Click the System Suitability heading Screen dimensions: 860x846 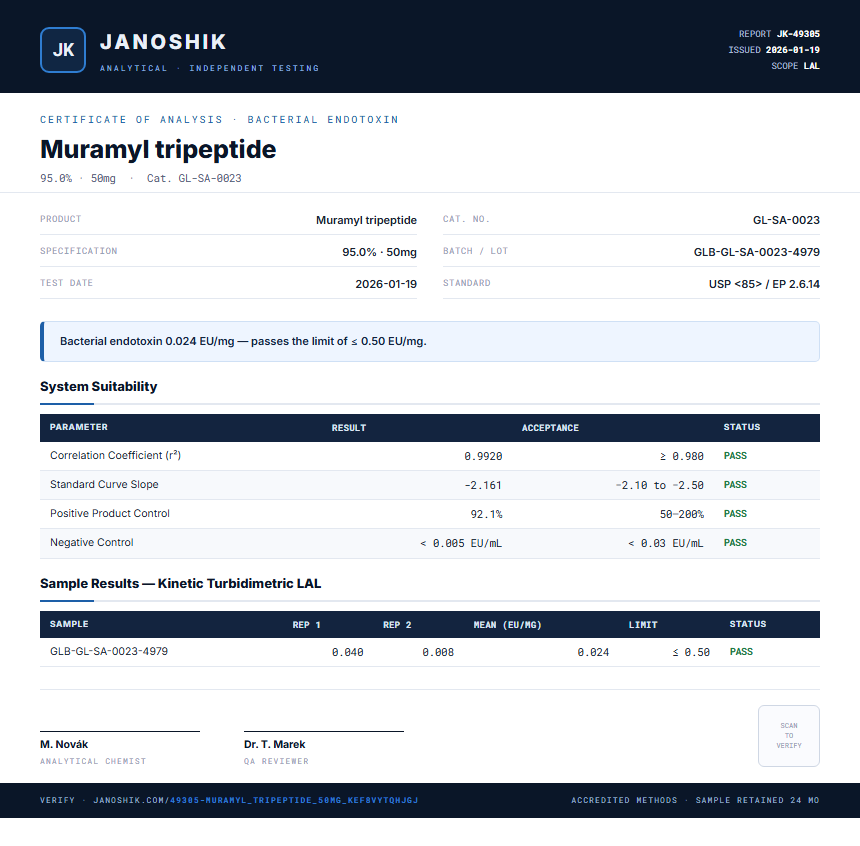pos(99,386)
